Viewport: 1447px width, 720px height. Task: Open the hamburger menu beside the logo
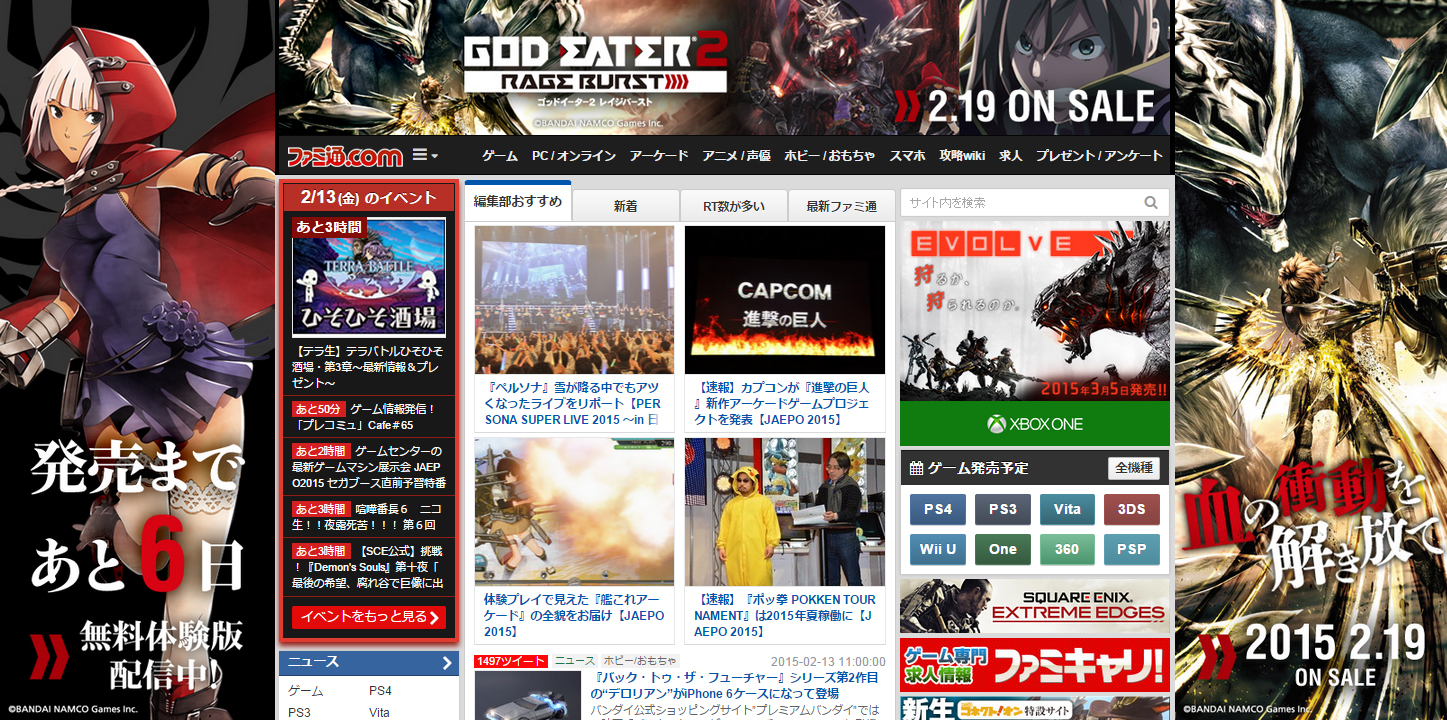click(x=425, y=156)
